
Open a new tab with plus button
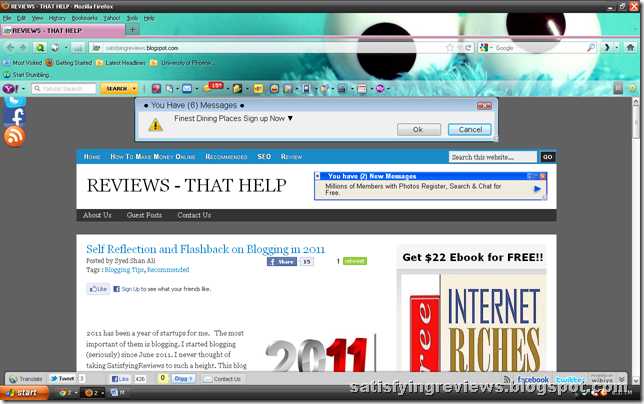[x=132, y=30]
